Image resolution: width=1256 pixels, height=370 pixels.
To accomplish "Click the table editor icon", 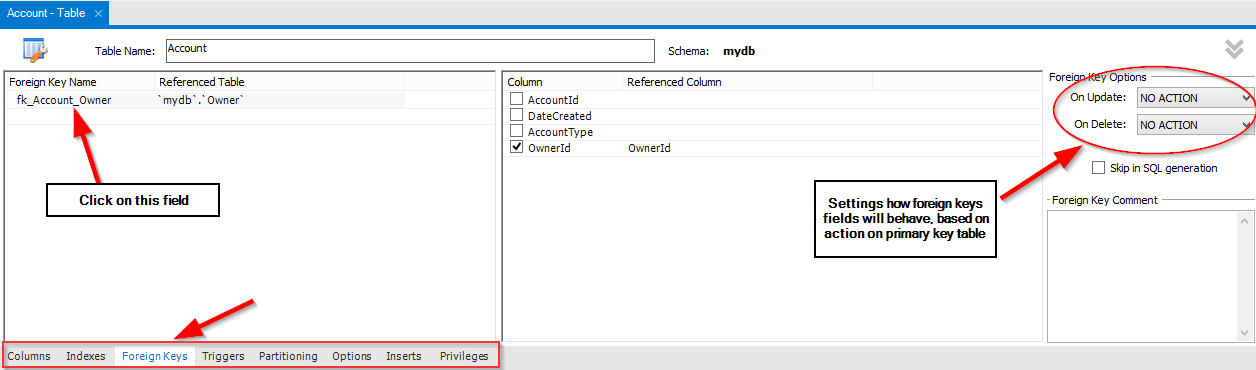I will 34,50.
